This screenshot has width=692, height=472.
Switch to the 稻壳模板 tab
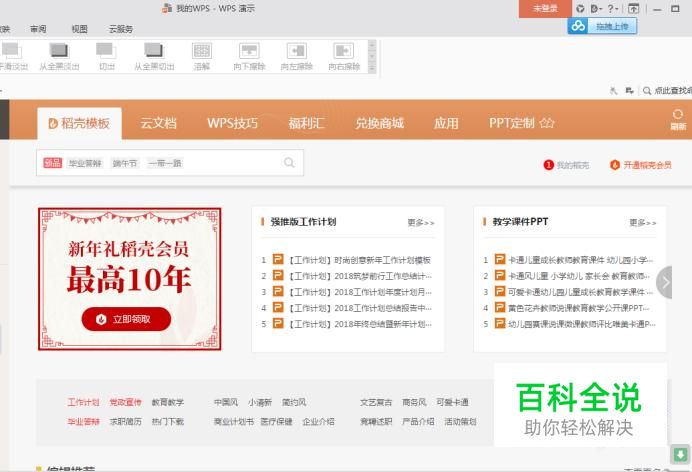click(79, 124)
